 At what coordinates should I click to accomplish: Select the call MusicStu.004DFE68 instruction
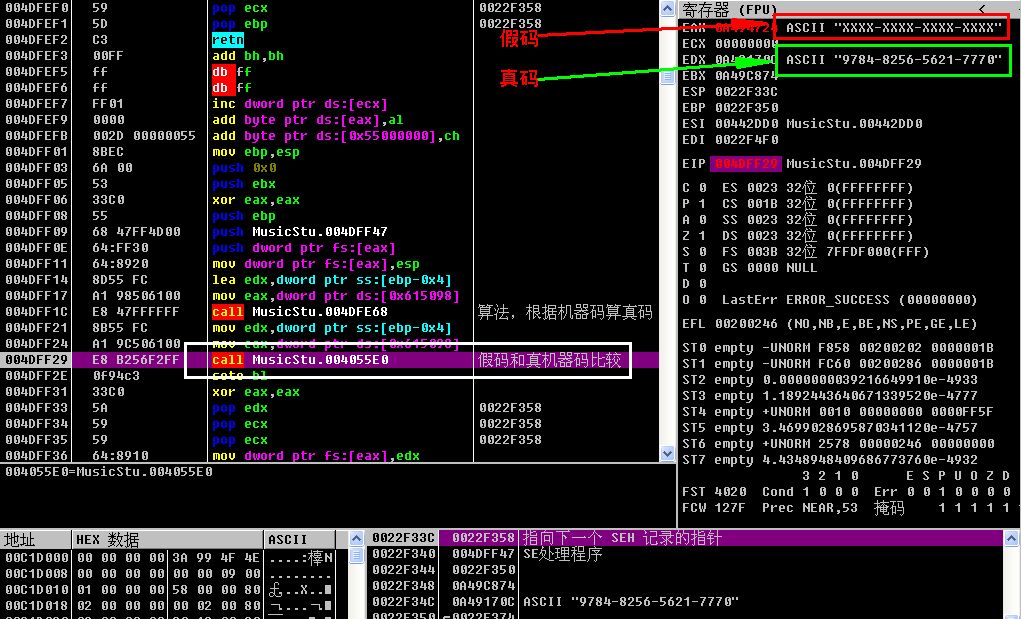click(300, 312)
